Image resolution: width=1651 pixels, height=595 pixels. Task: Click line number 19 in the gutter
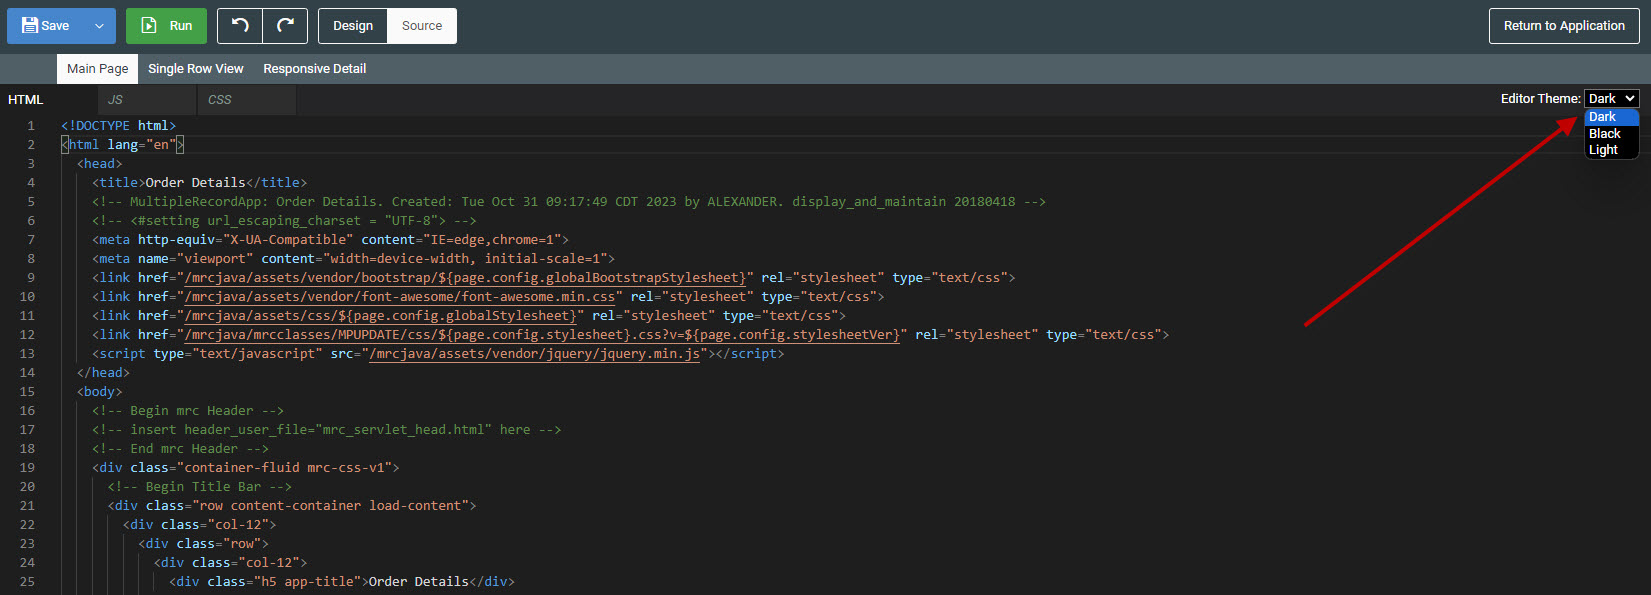[27, 468]
